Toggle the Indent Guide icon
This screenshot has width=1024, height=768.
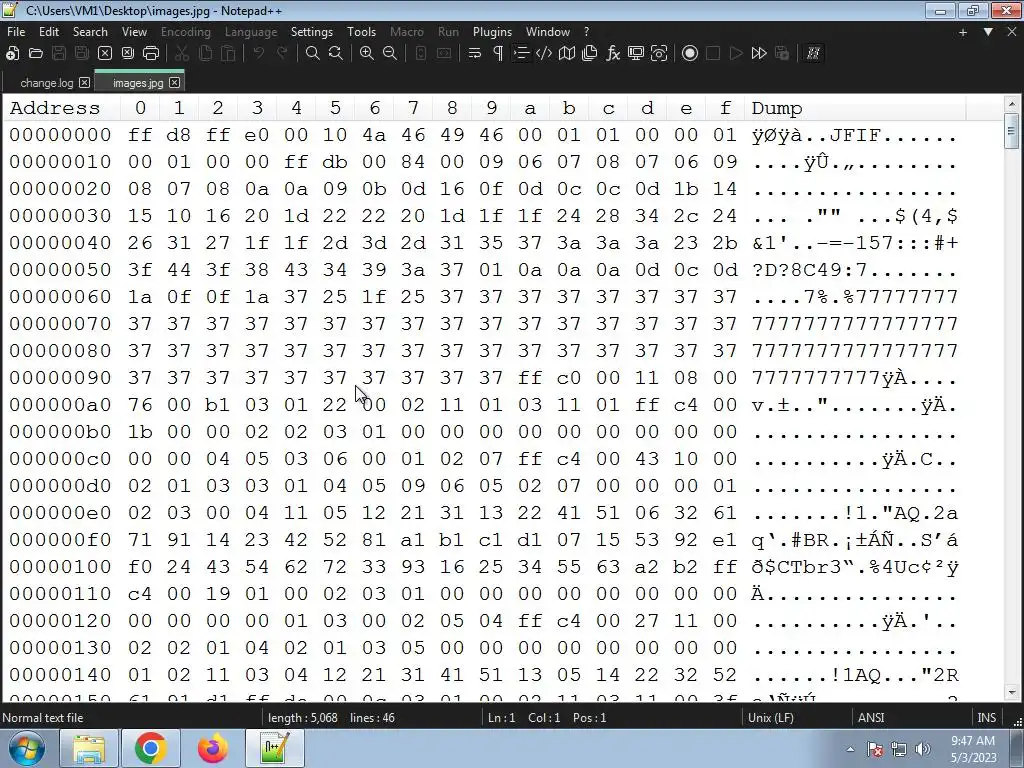coord(521,54)
